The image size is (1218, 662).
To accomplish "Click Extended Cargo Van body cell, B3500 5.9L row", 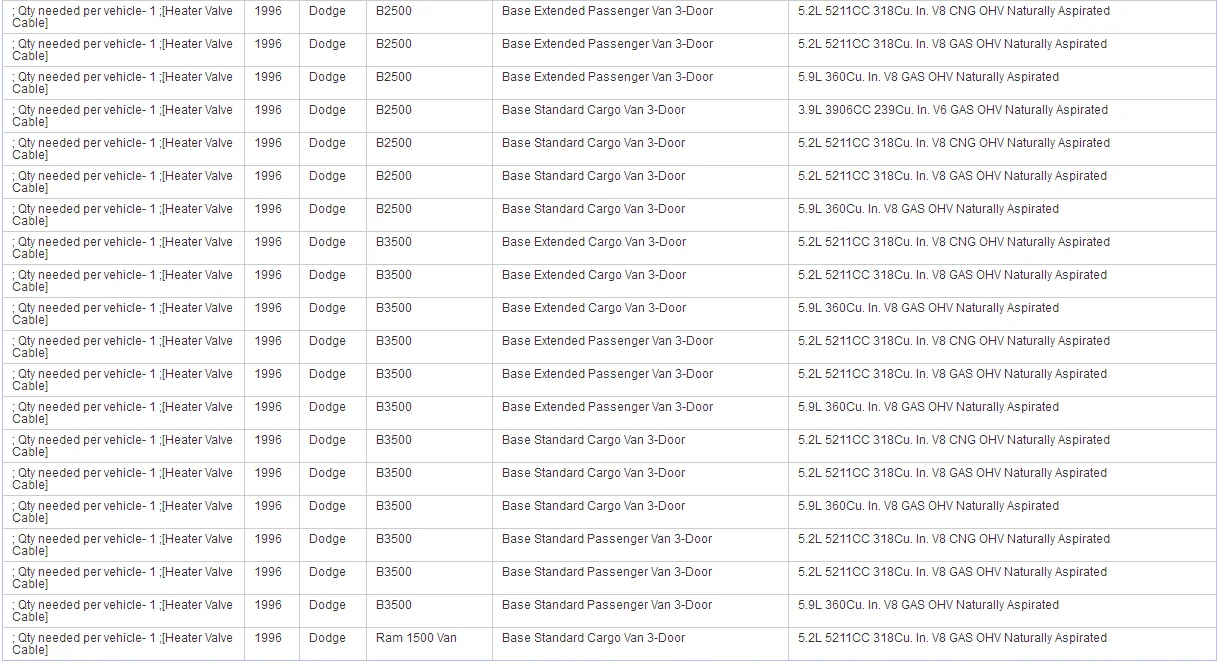I will coord(640,314).
